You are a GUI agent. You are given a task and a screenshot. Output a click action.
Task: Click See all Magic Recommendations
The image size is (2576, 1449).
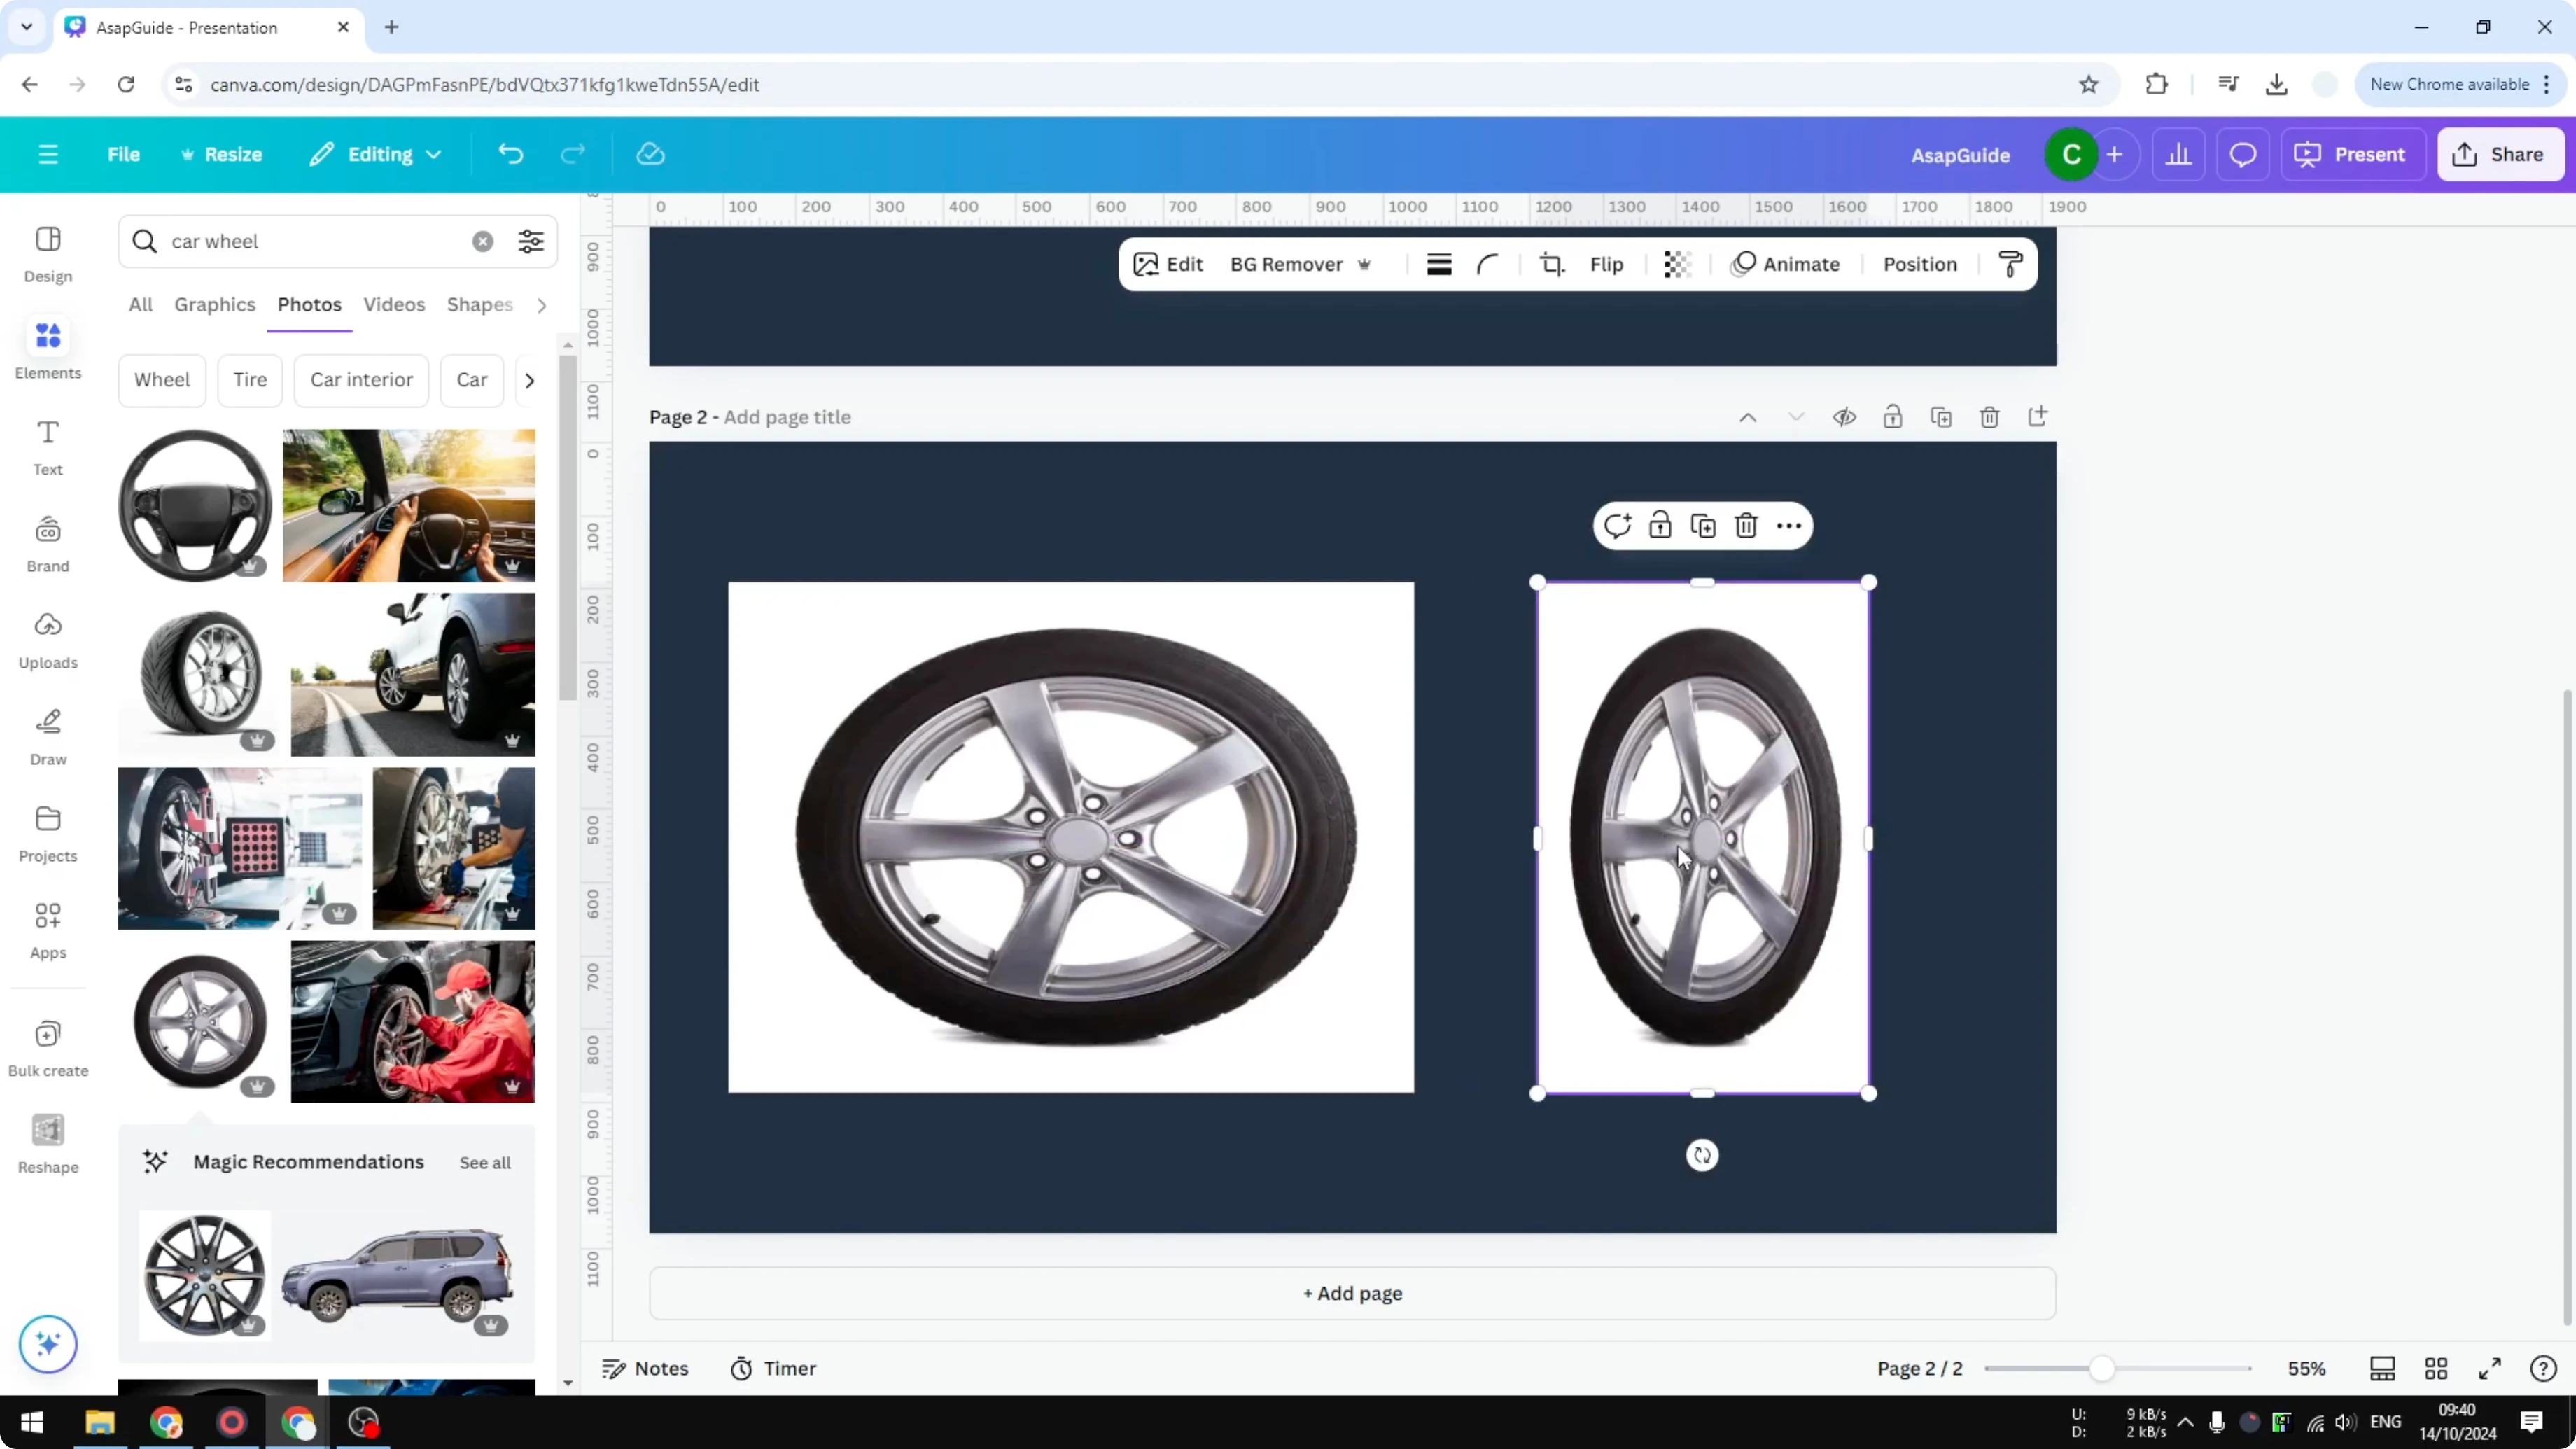pos(484,1162)
